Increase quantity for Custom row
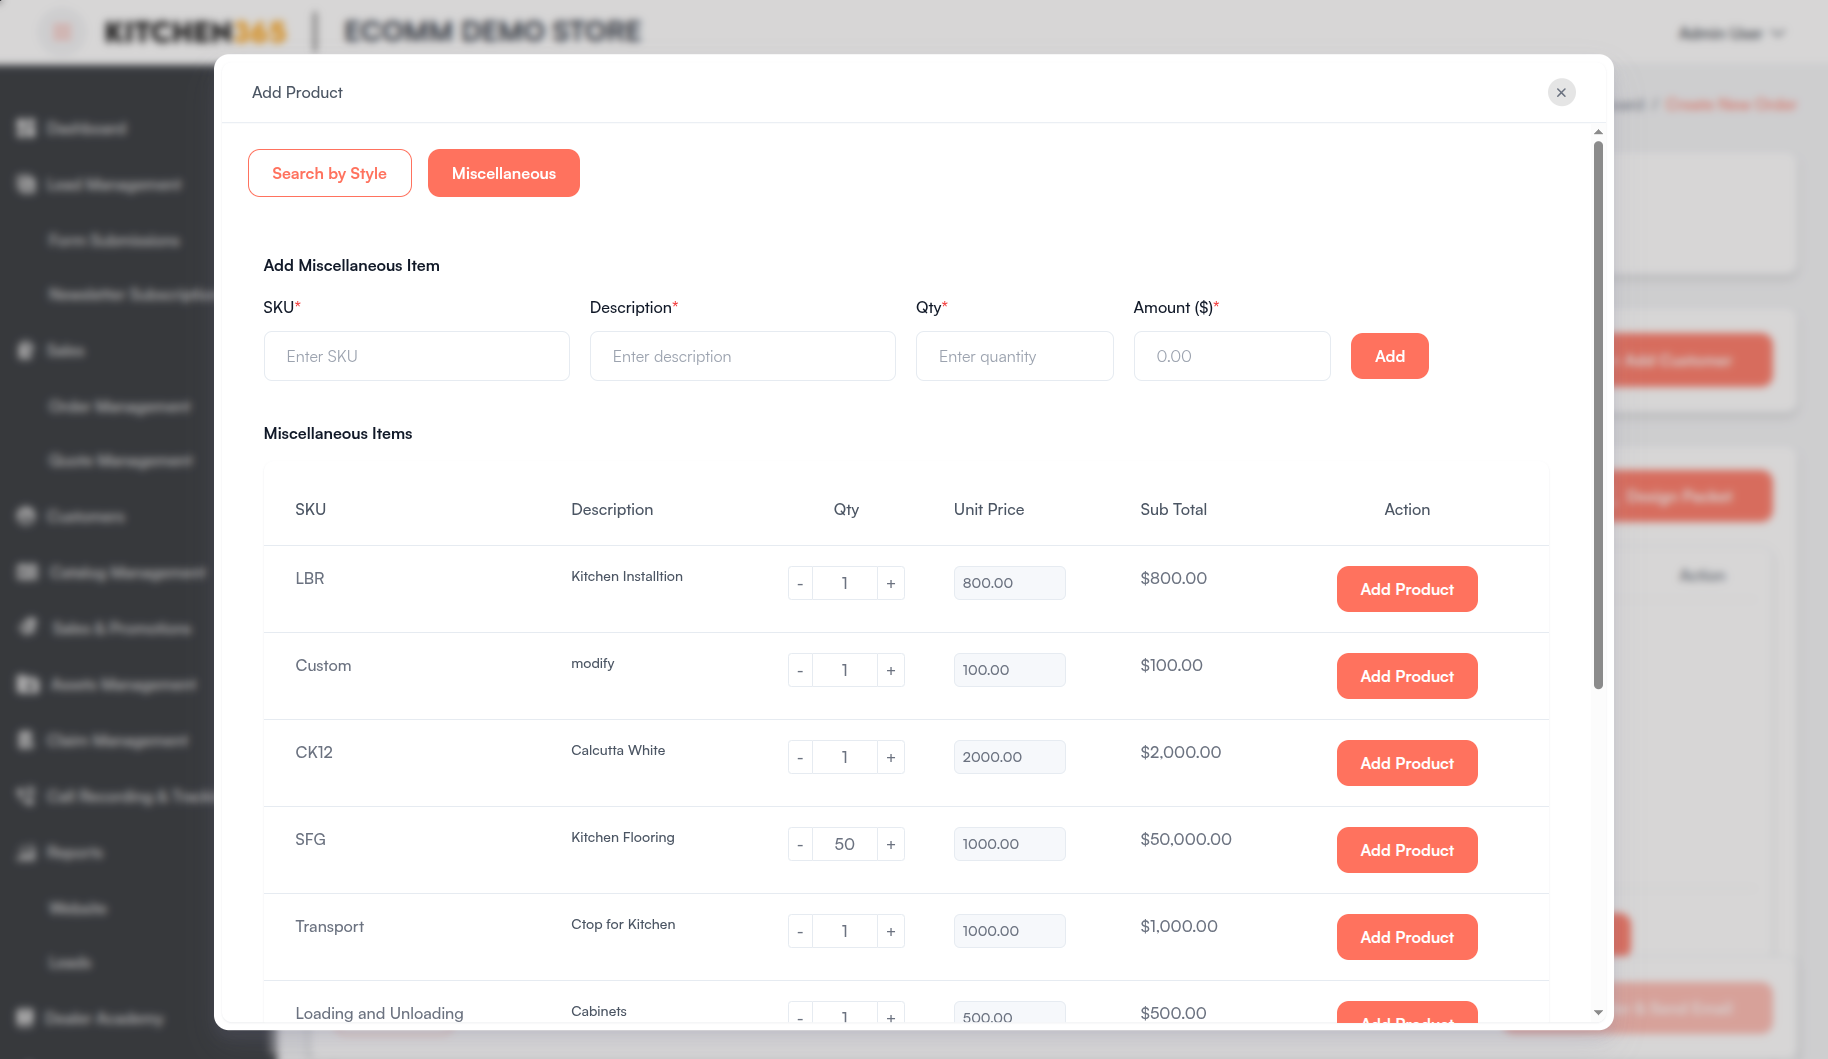Screen dimensions: 1828x1059 pos(891,670)
